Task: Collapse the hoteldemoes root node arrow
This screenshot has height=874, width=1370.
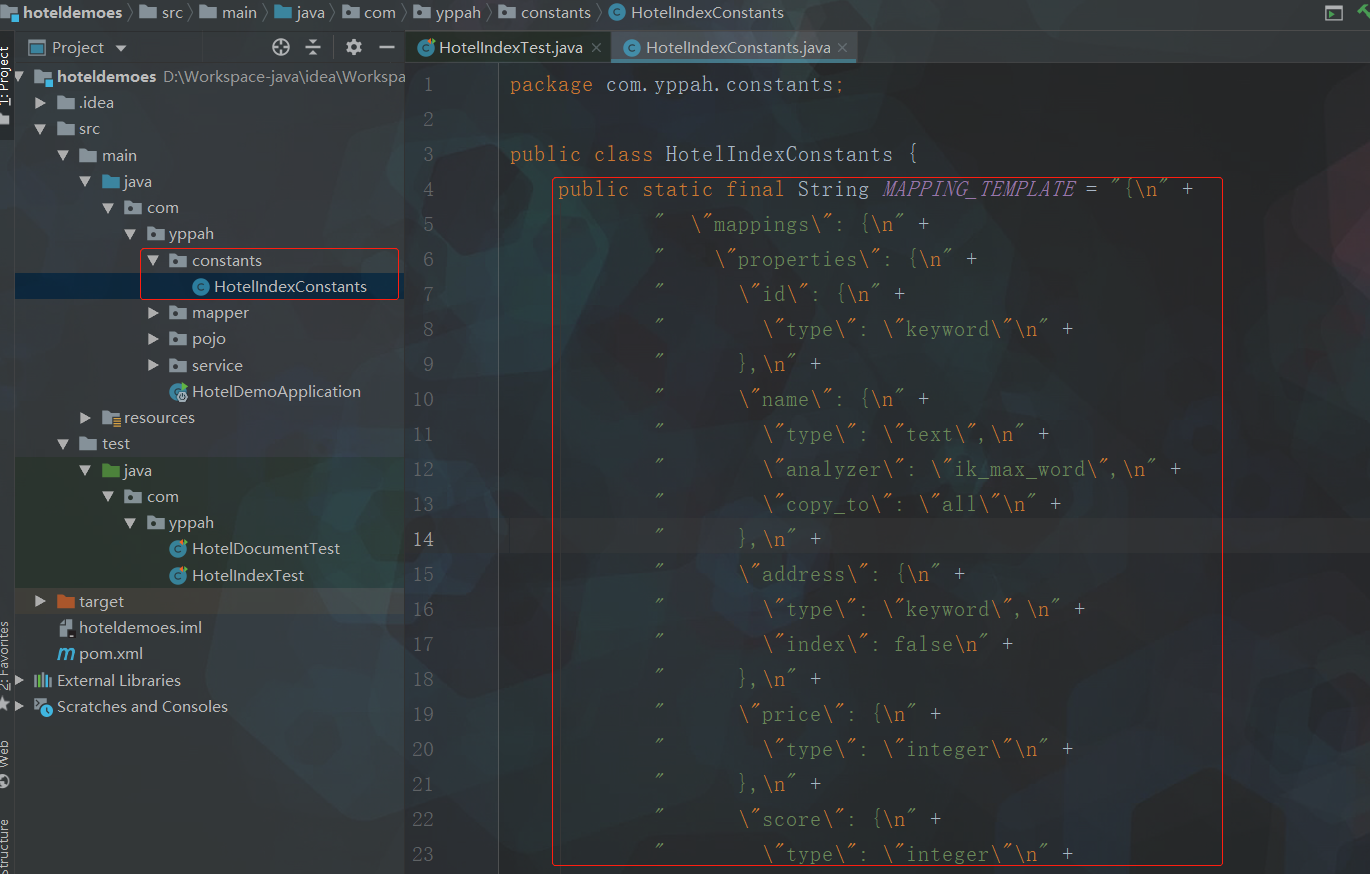Action: [19, 77]
